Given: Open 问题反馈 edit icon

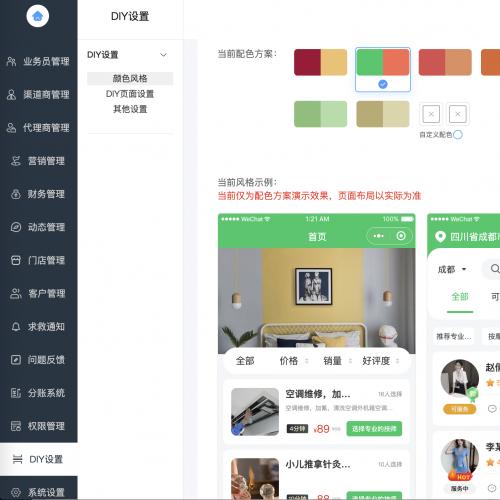Looking at the screenshot, I should click(x=16, y=360).
